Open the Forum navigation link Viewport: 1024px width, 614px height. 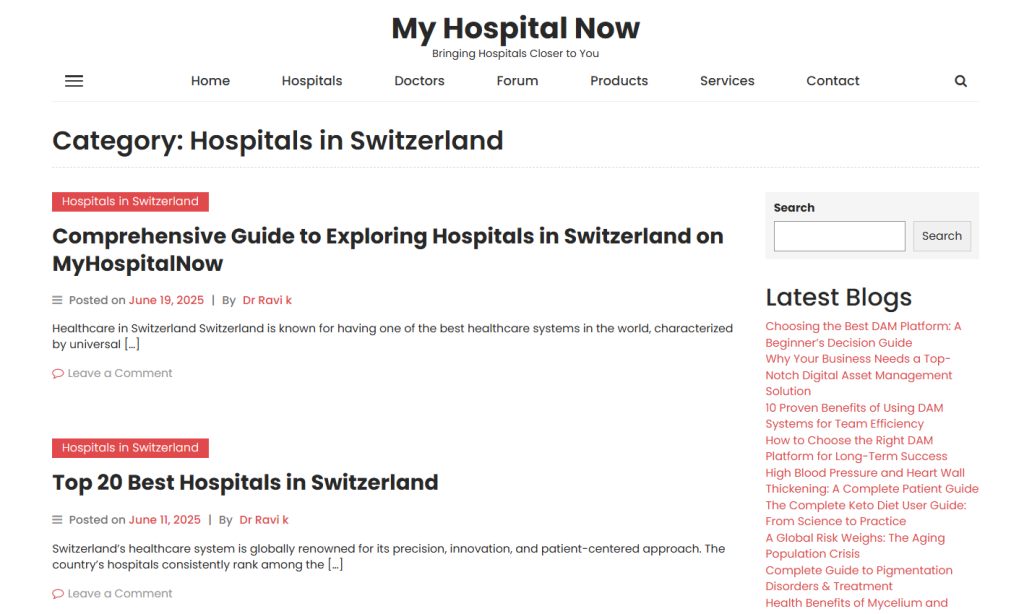pyautogui.click(x=517, y=81)
